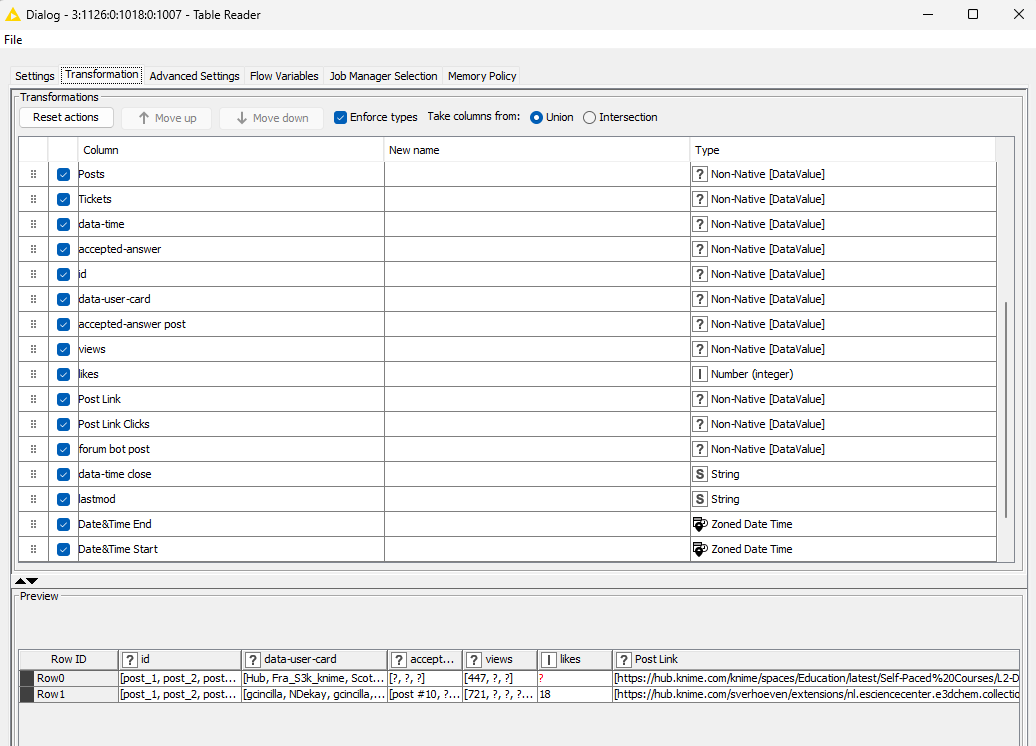This screenshot has height=746, width=1036.
Task: Switch to the Transformation tab
Action: pos(102,75)
